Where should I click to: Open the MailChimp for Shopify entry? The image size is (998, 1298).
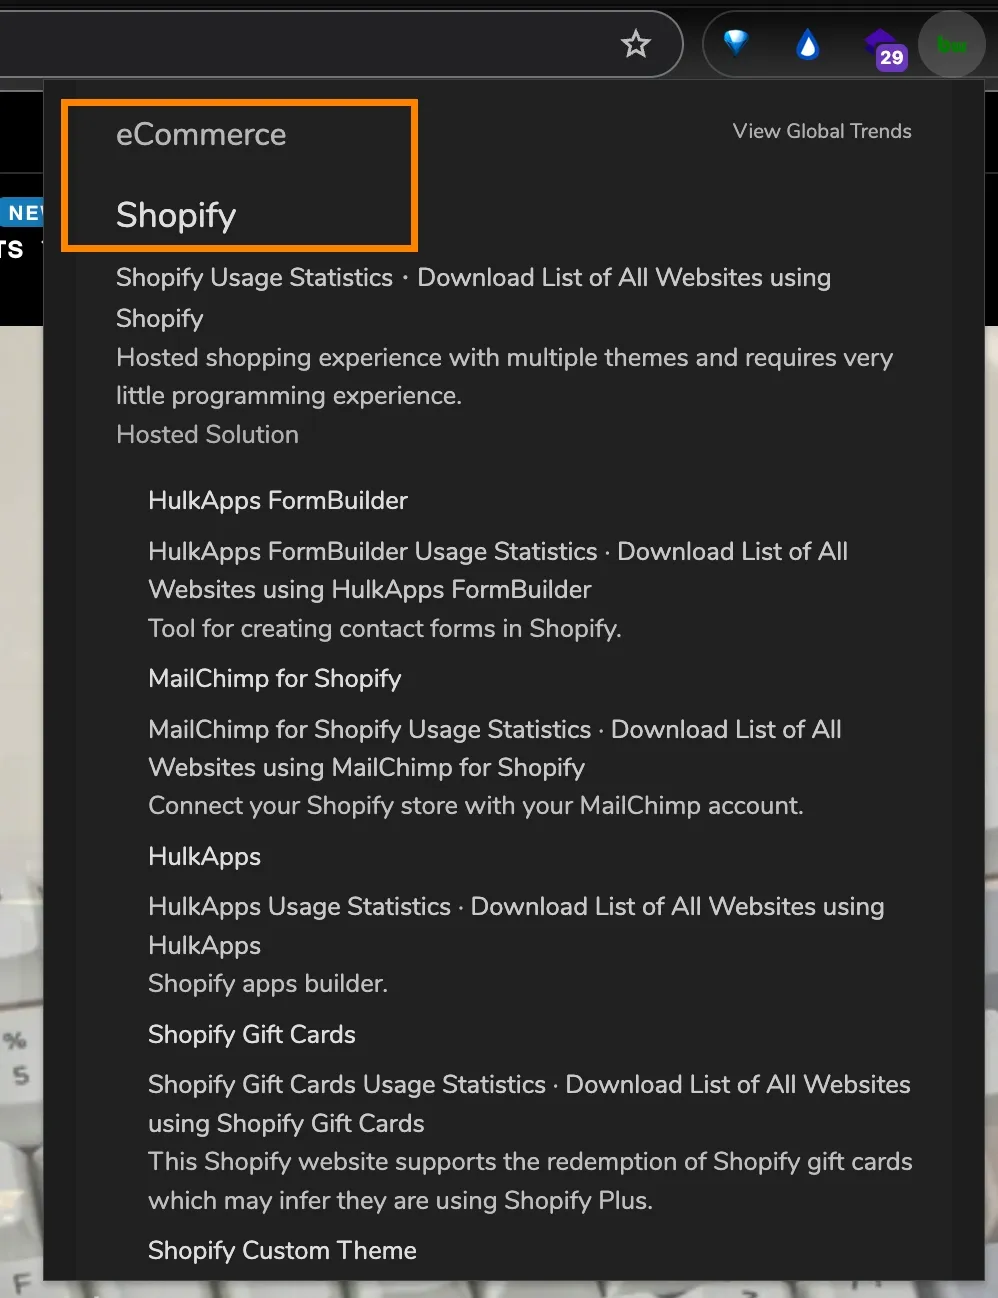tap(274, 678)
